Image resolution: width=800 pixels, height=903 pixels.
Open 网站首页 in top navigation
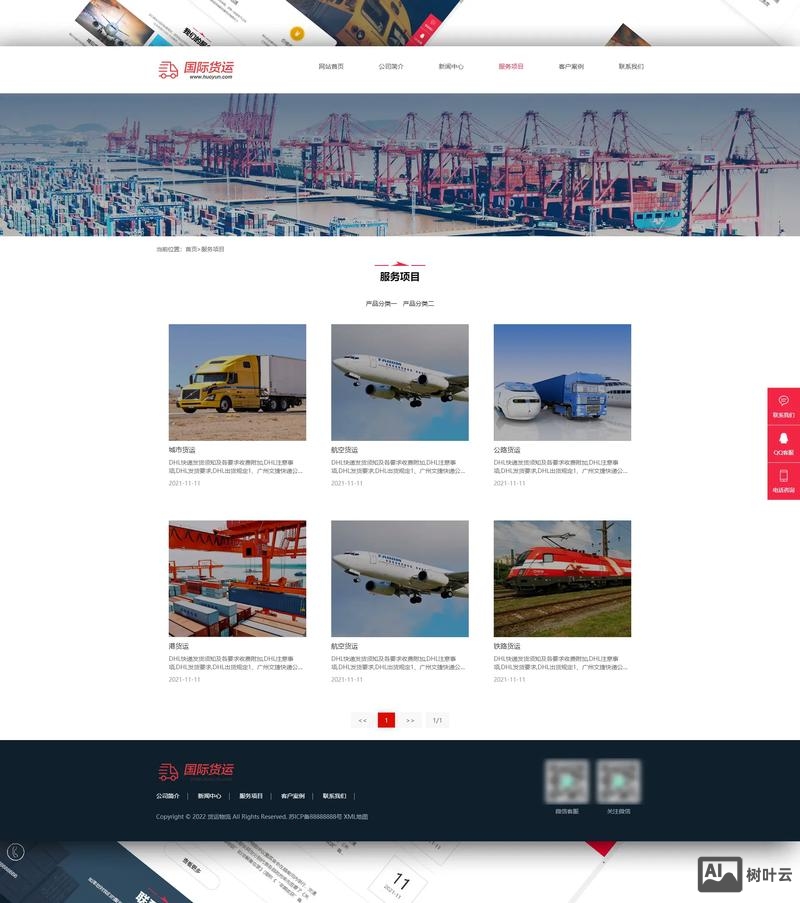tap(331, 67)
